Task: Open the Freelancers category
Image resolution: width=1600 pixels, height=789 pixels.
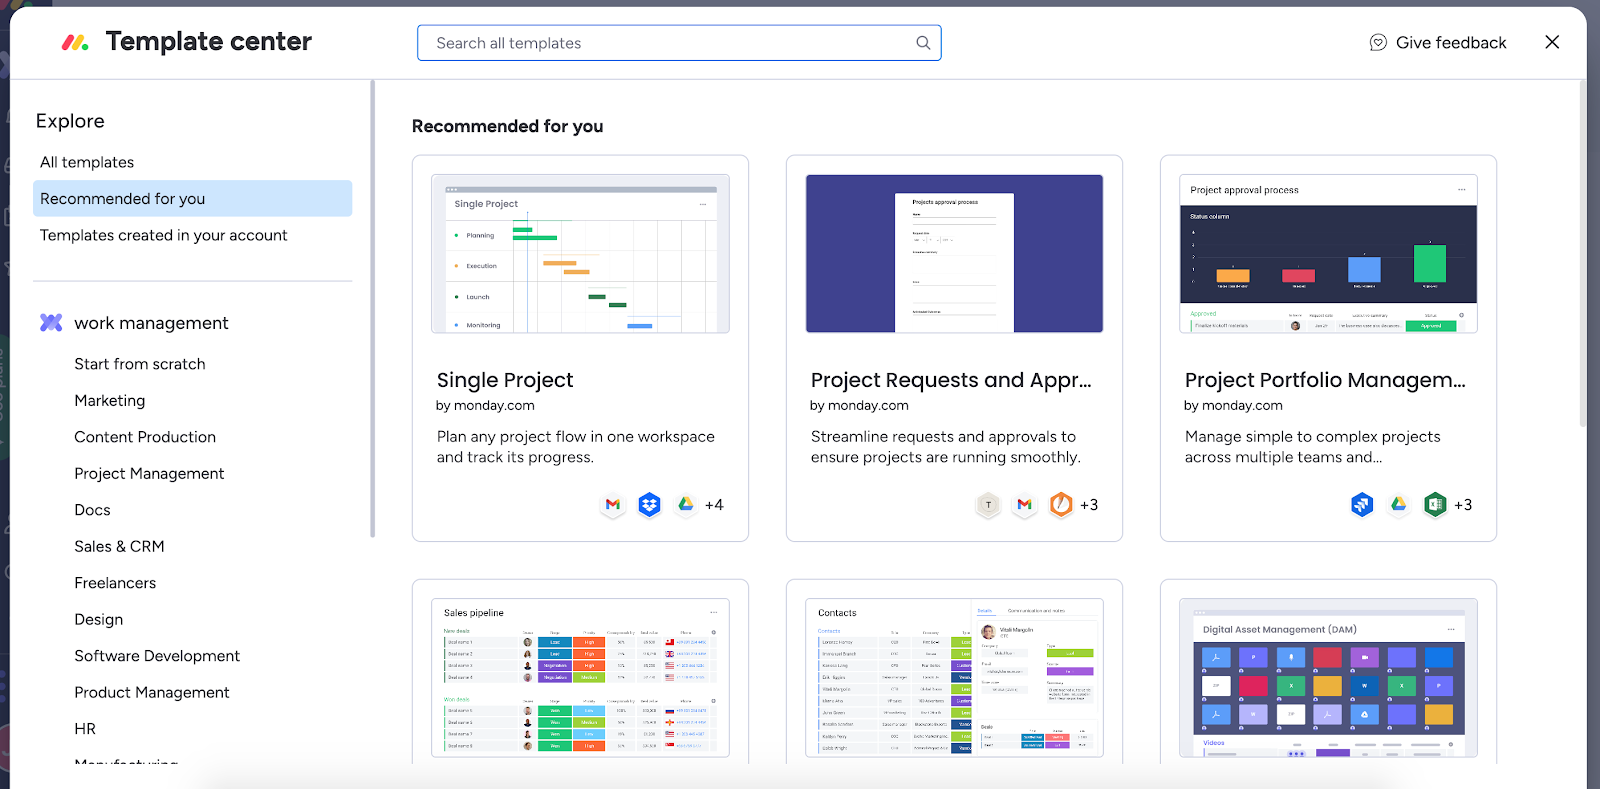Action: click(115, 583)
